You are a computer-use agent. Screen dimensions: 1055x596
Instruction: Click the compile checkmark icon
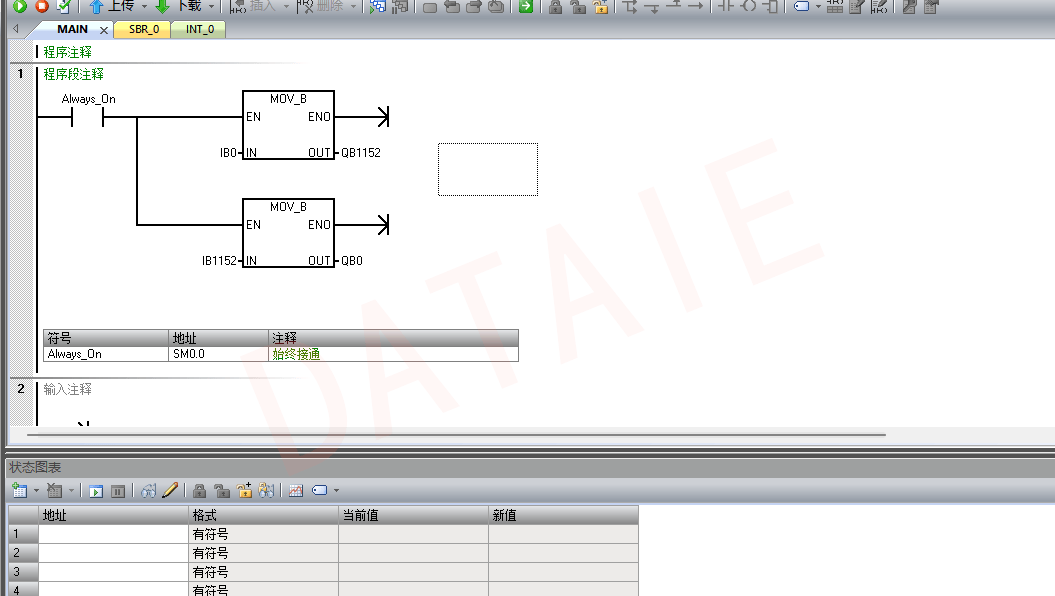64,6
